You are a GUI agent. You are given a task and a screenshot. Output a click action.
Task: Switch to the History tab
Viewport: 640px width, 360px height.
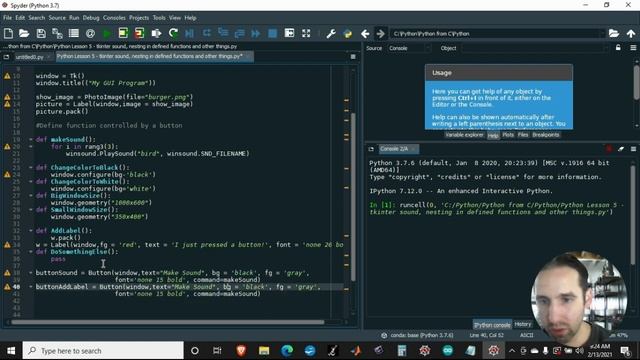522,324
